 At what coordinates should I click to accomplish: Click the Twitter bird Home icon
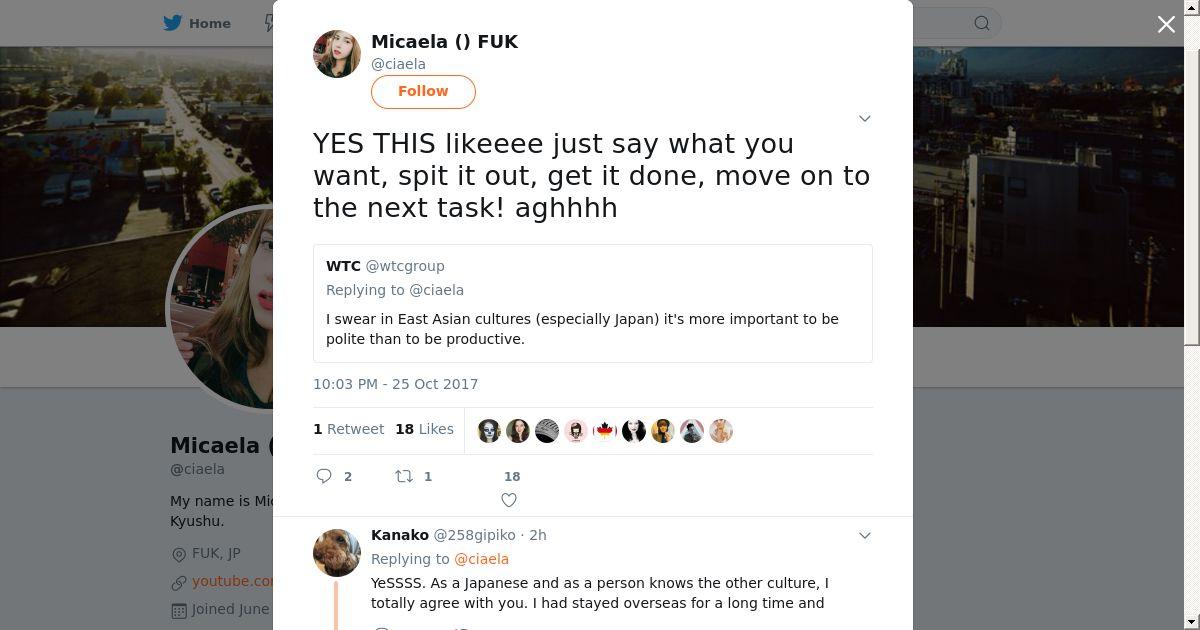173,23
